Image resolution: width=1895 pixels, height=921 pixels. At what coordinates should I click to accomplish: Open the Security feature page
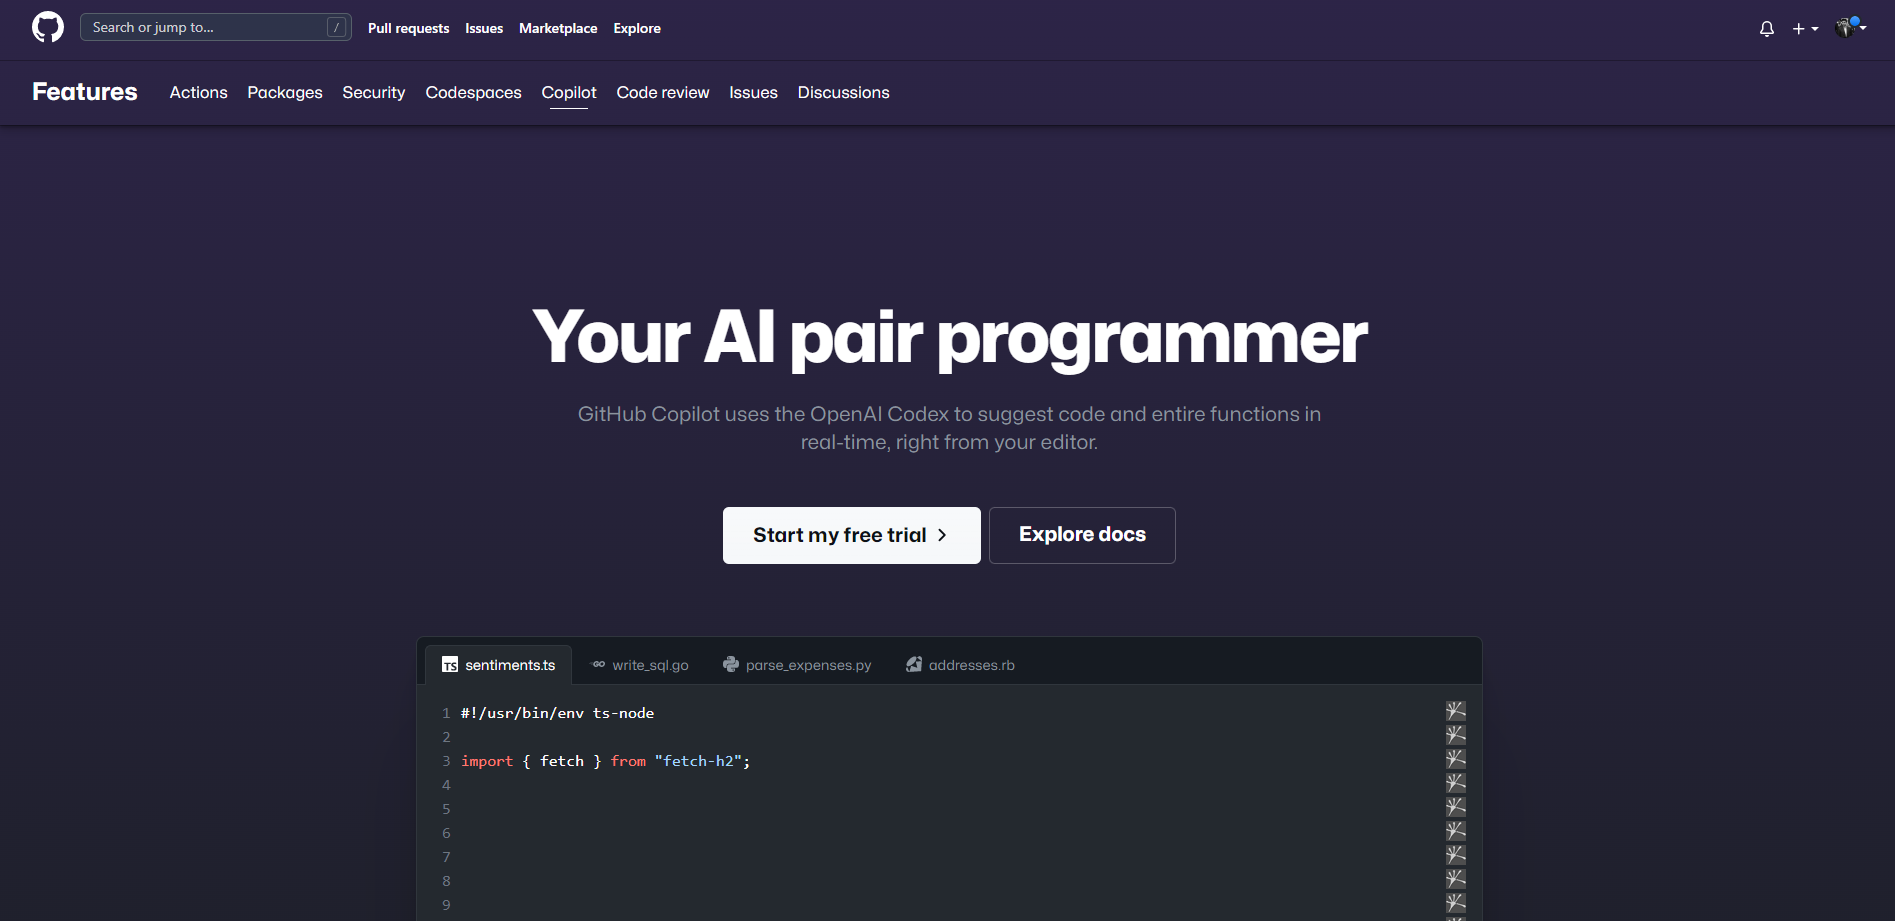pyautogui.click(x=374, y=92)
